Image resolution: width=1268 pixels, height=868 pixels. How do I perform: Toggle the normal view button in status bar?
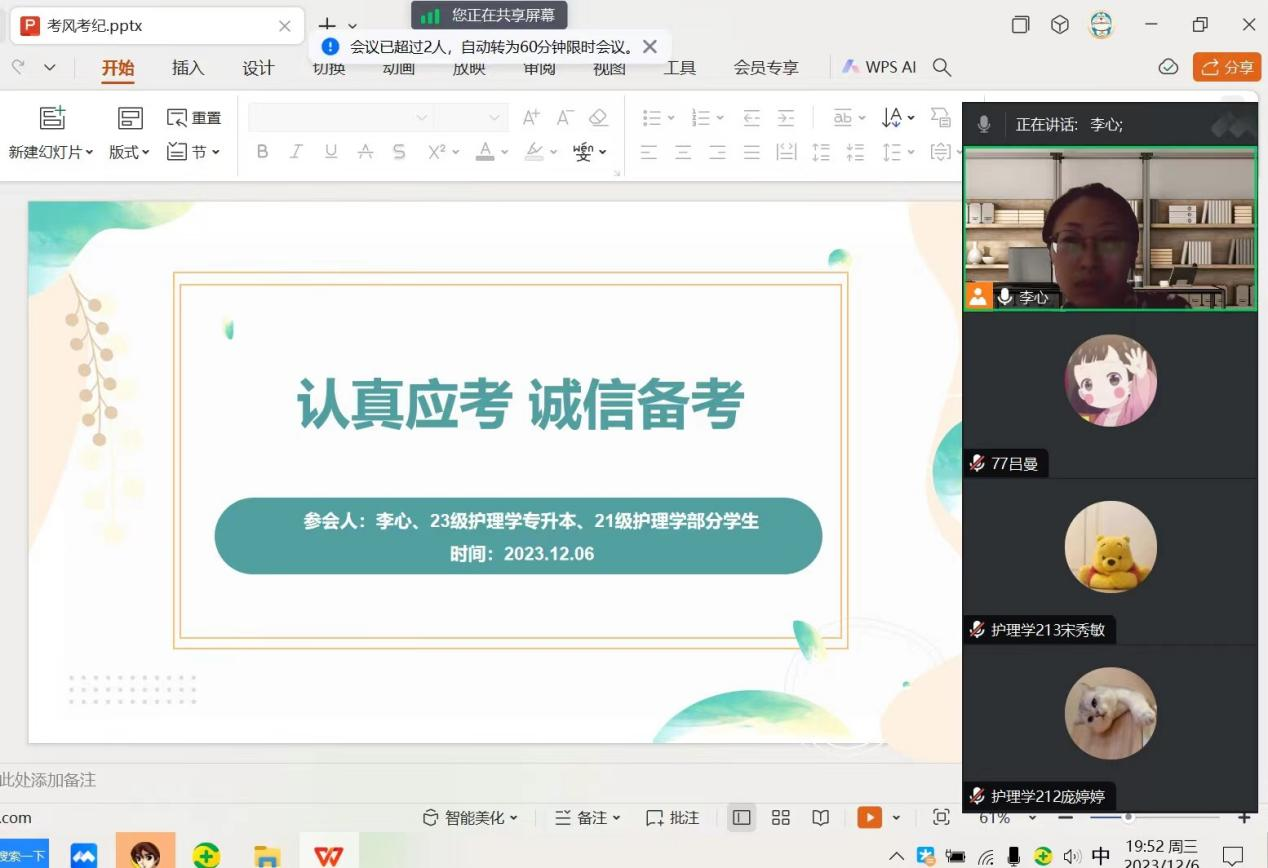coord(741,818)
